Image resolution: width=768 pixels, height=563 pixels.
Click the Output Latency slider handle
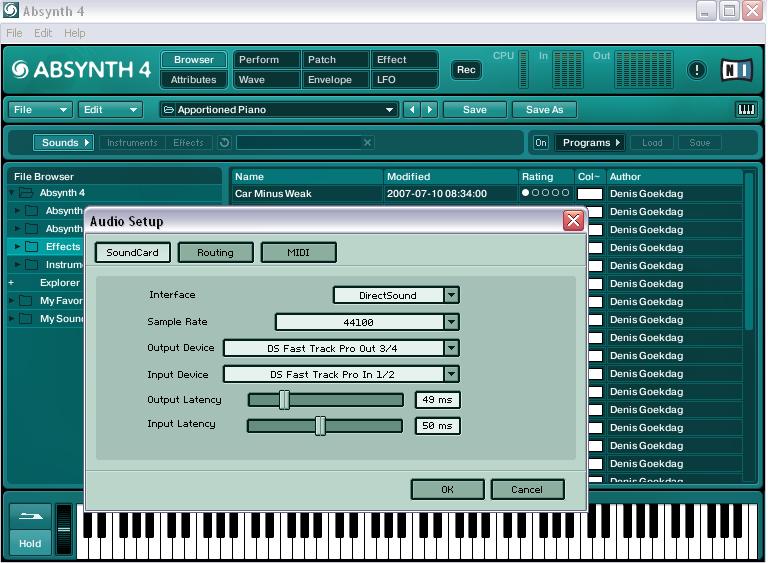point(284,400)
